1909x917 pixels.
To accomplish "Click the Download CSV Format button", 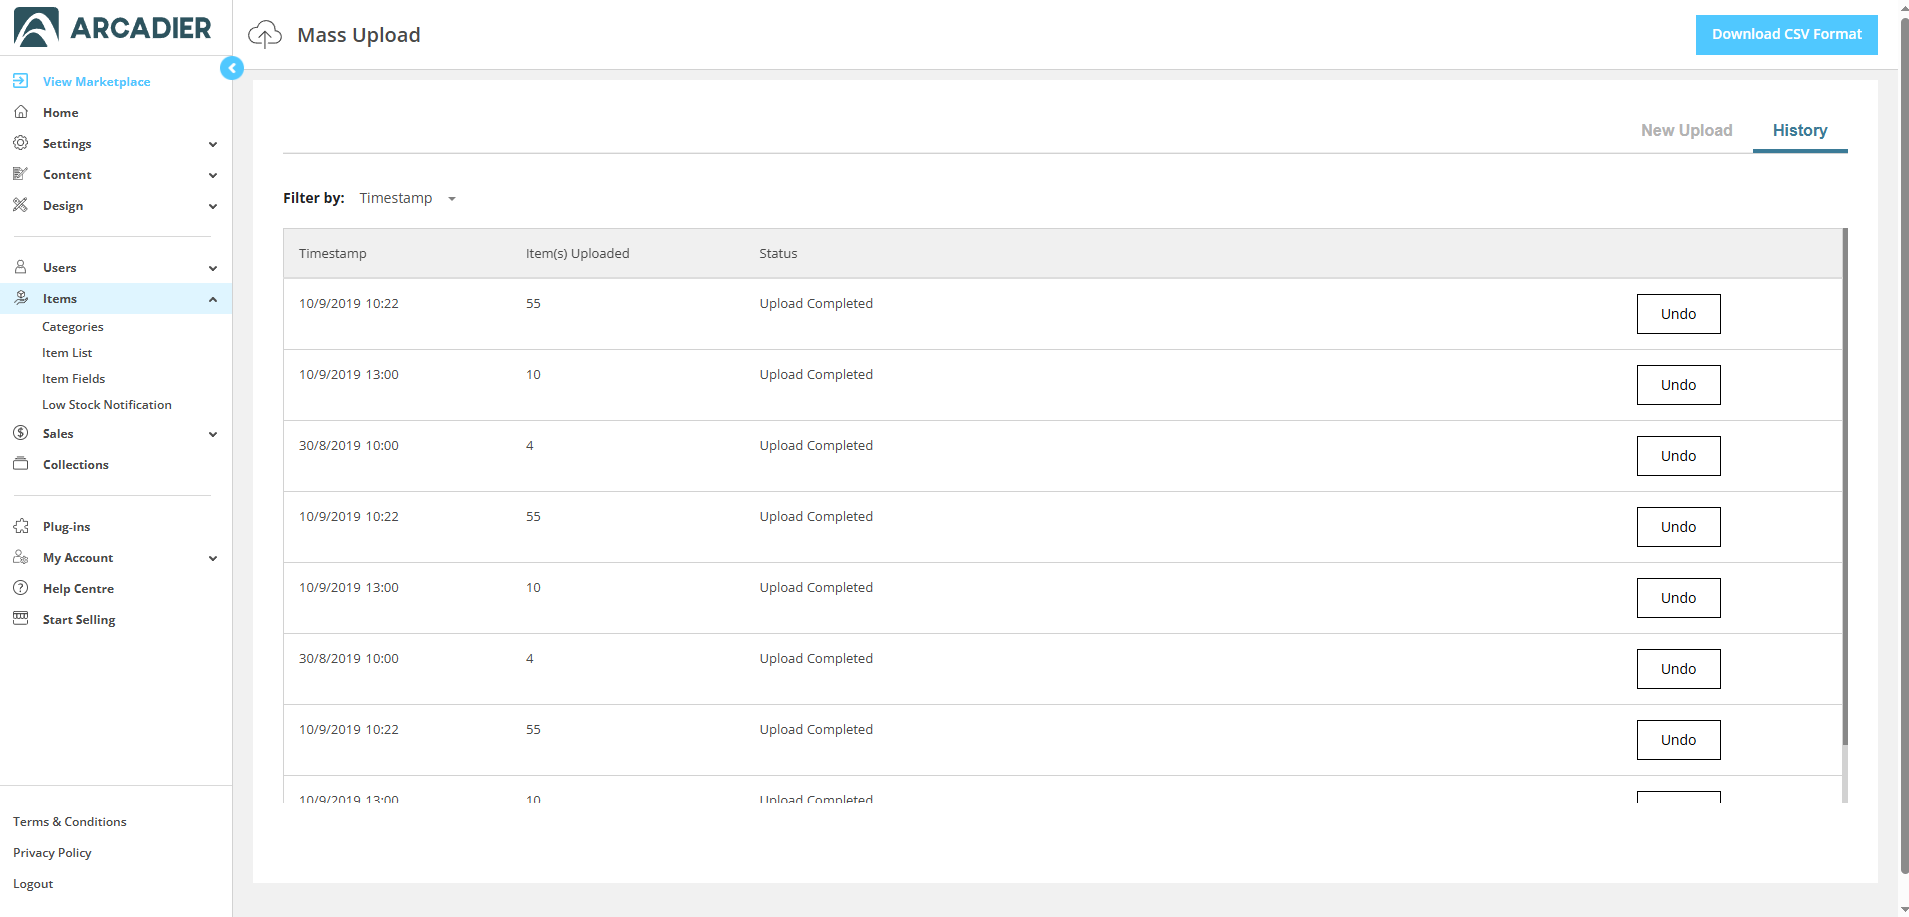I will (x=1786, y=35).
